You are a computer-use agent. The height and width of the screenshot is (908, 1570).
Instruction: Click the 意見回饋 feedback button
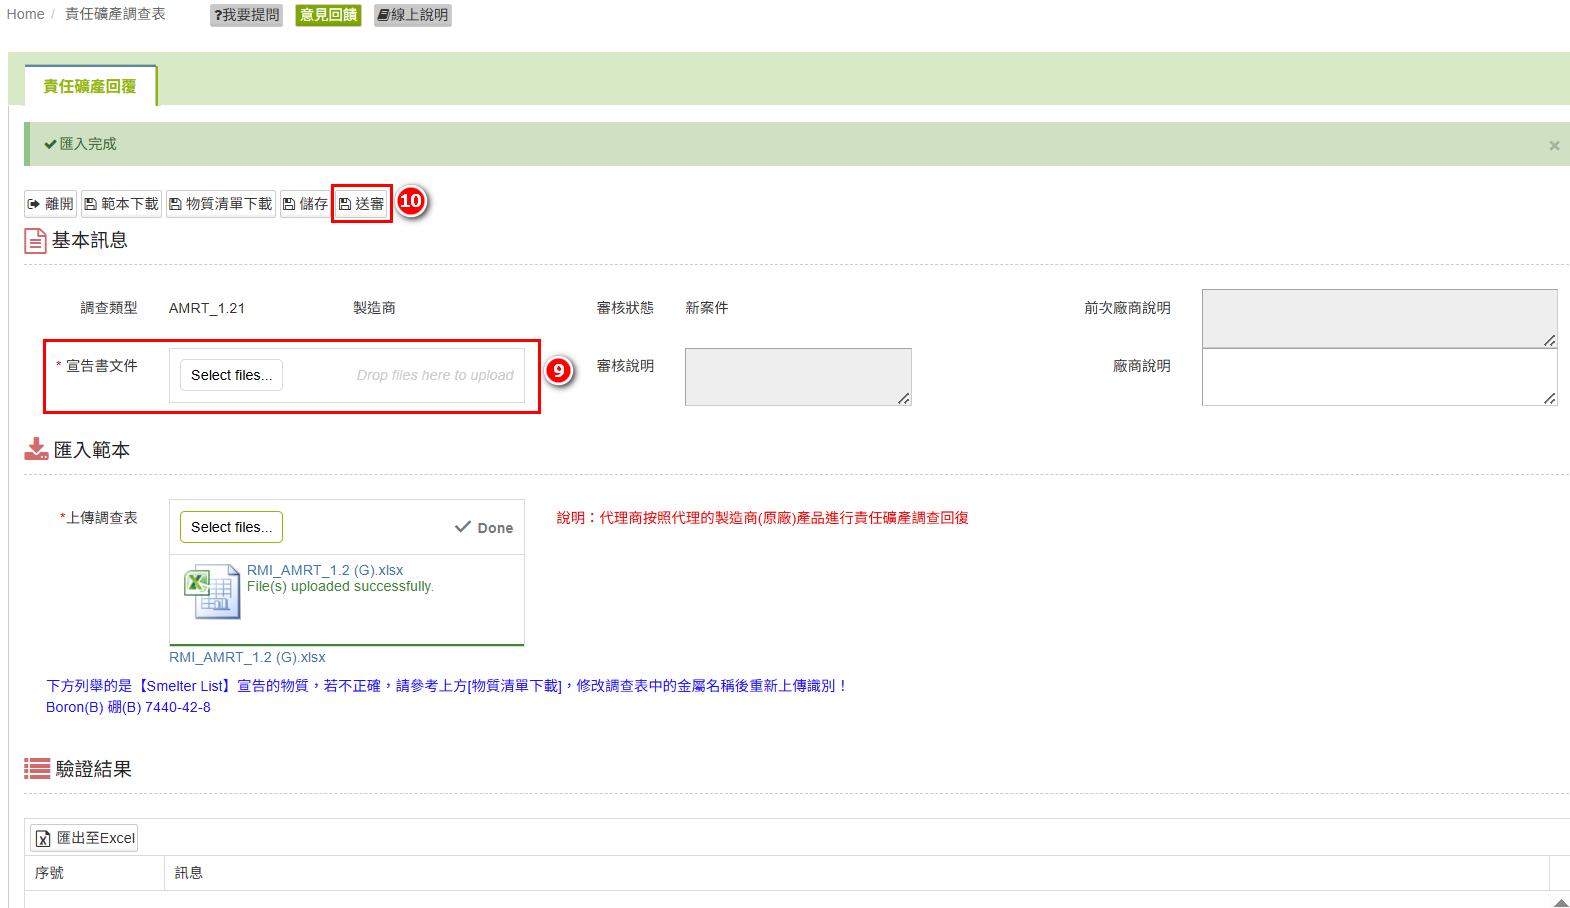[x=328, y=15]
